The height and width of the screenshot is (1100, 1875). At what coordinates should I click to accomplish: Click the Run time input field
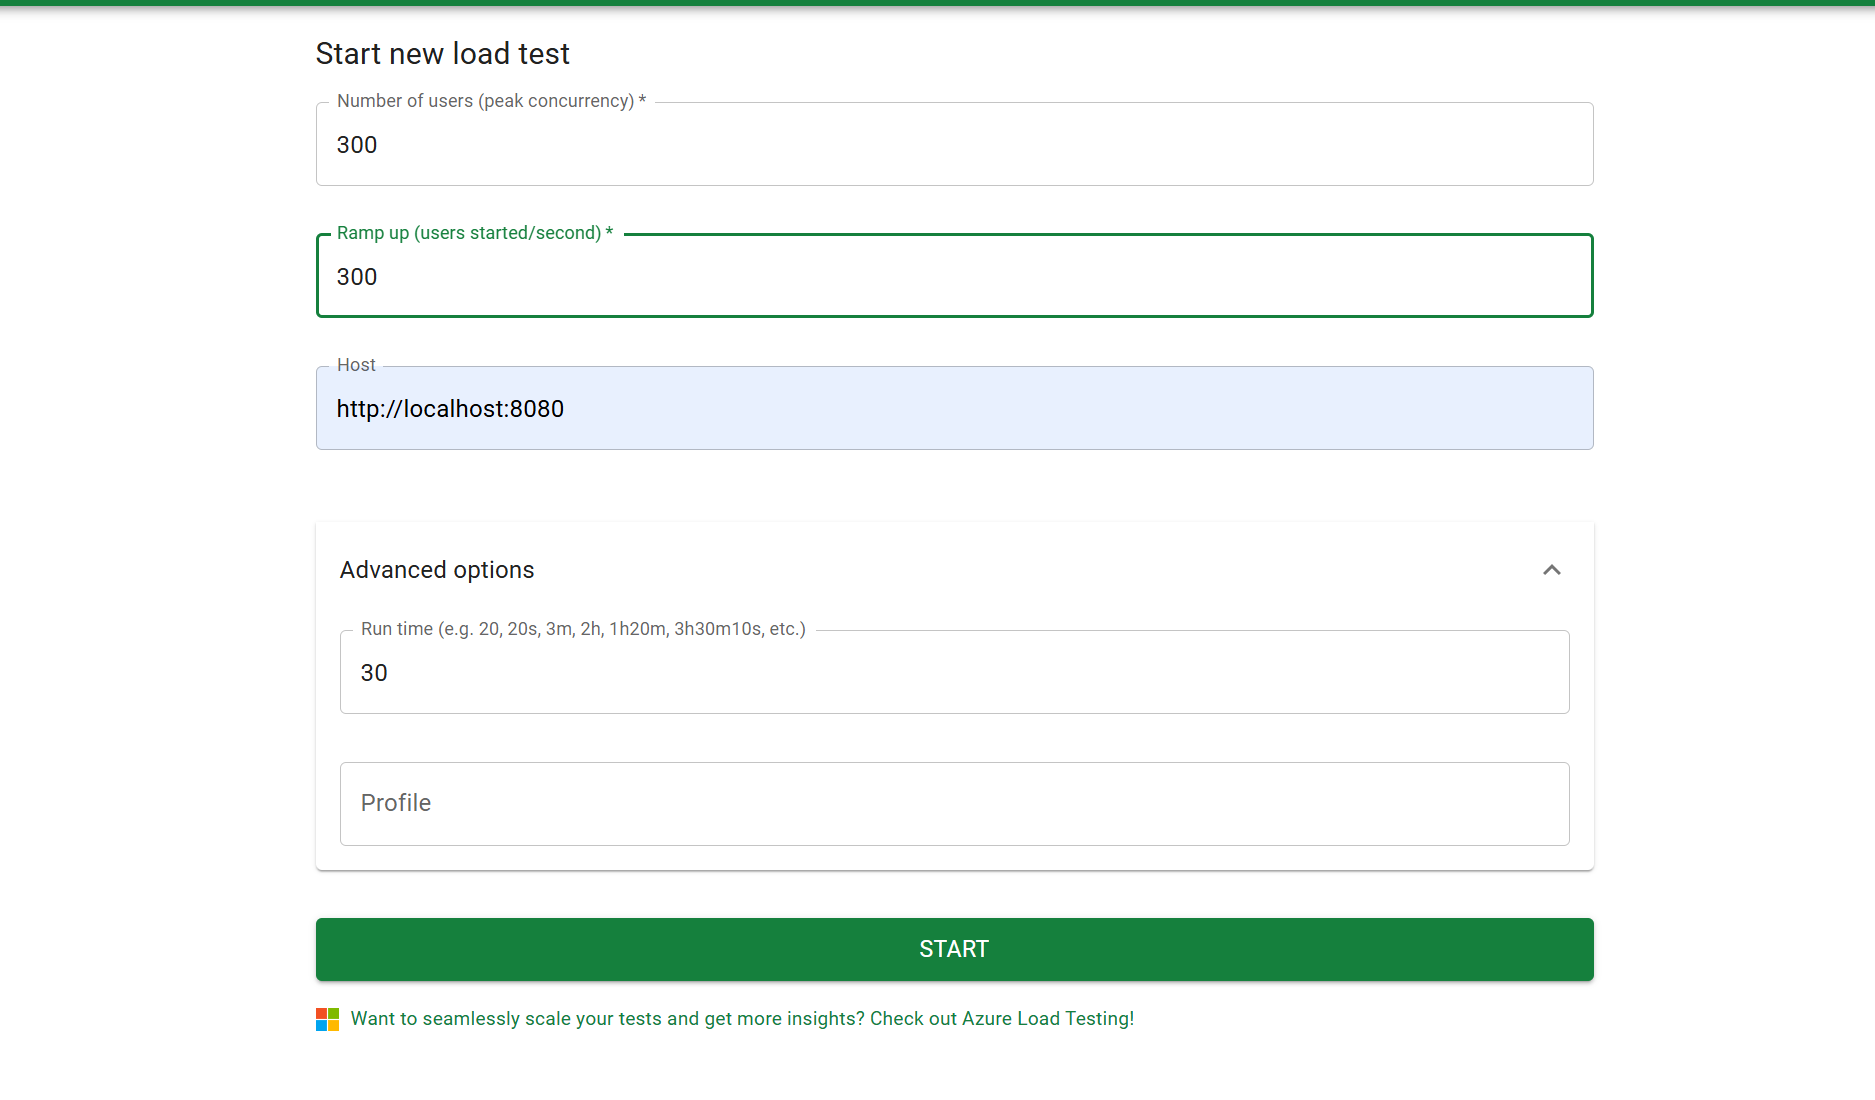(954, 672)
